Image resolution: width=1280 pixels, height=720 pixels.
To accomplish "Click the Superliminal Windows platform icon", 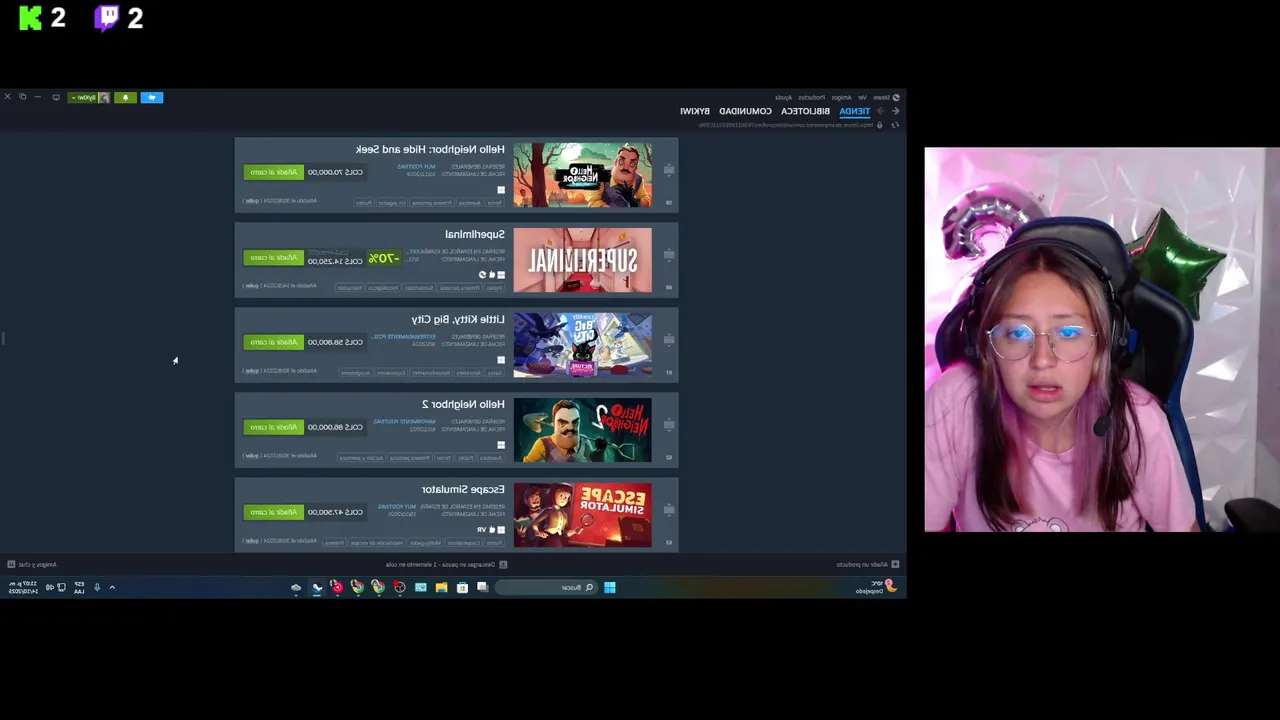I will (x=501, y=275).
